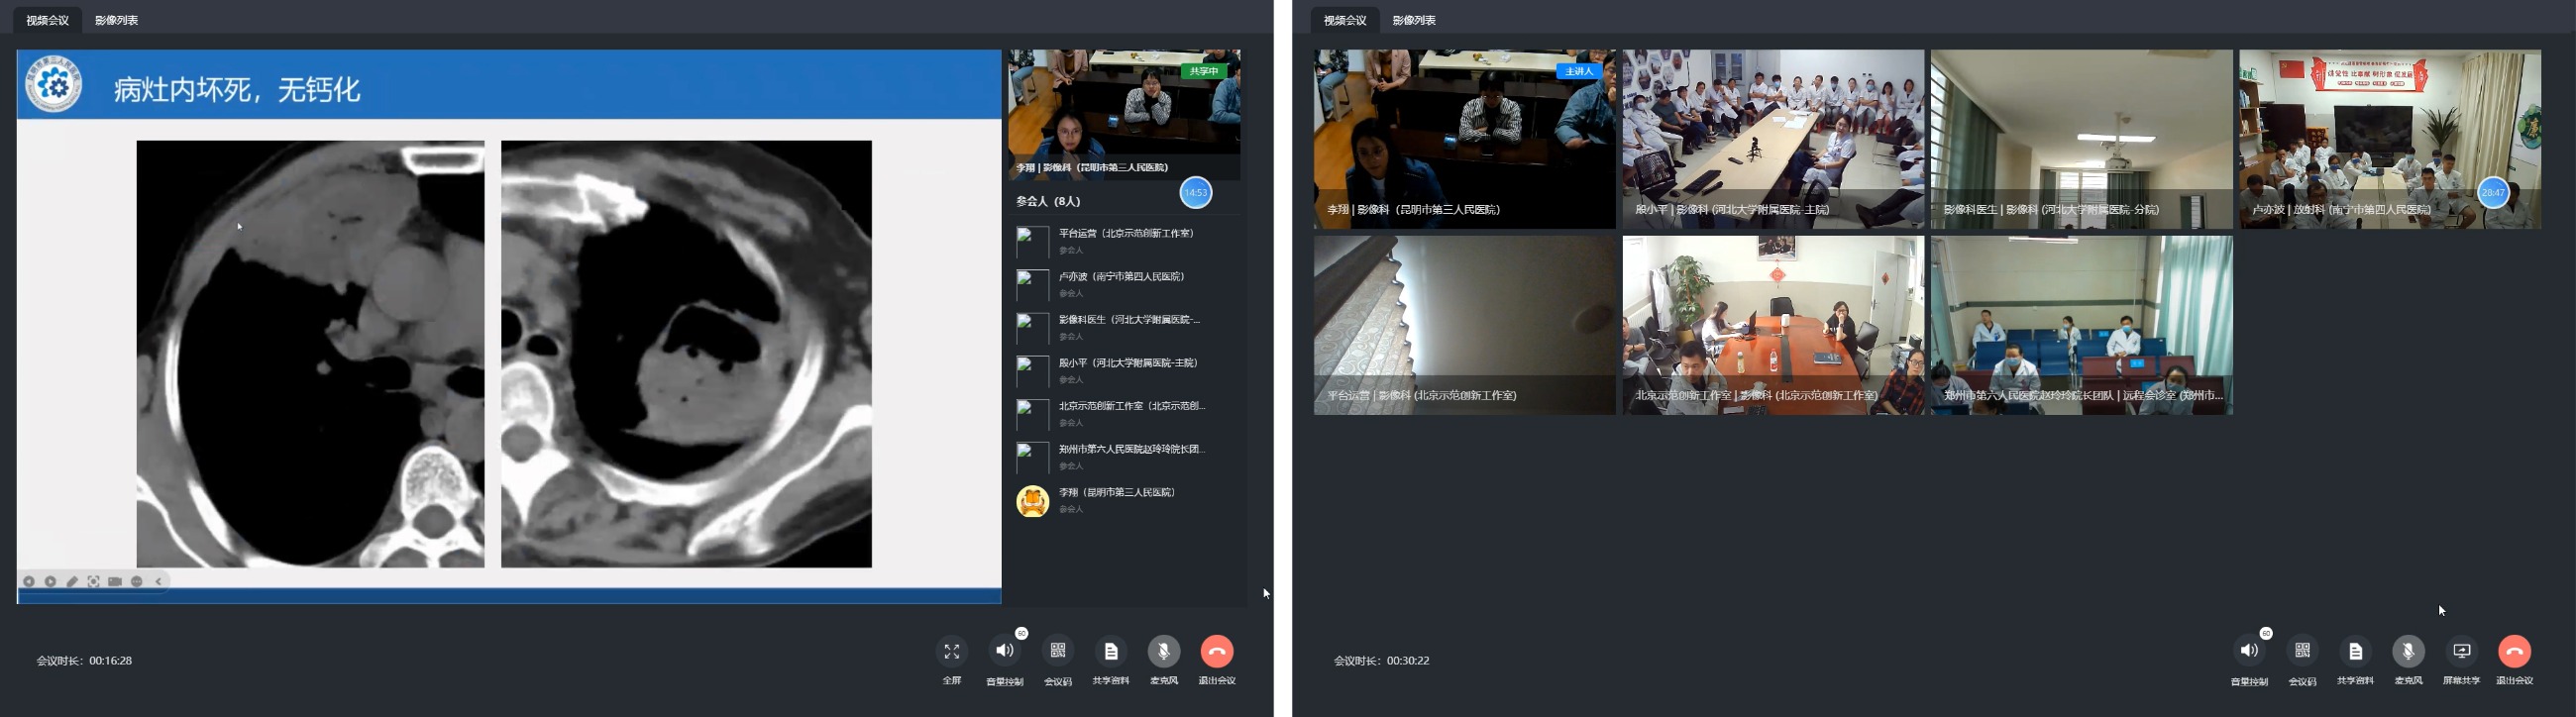This screenshot has width=2576, height=717.
Task: Start 屏幕共享 screen sharing in right window
Action: [x=2461, y=651]
